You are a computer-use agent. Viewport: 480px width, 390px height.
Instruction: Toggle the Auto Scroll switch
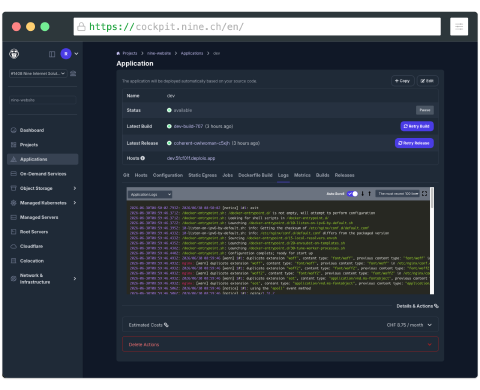[352, 194]
